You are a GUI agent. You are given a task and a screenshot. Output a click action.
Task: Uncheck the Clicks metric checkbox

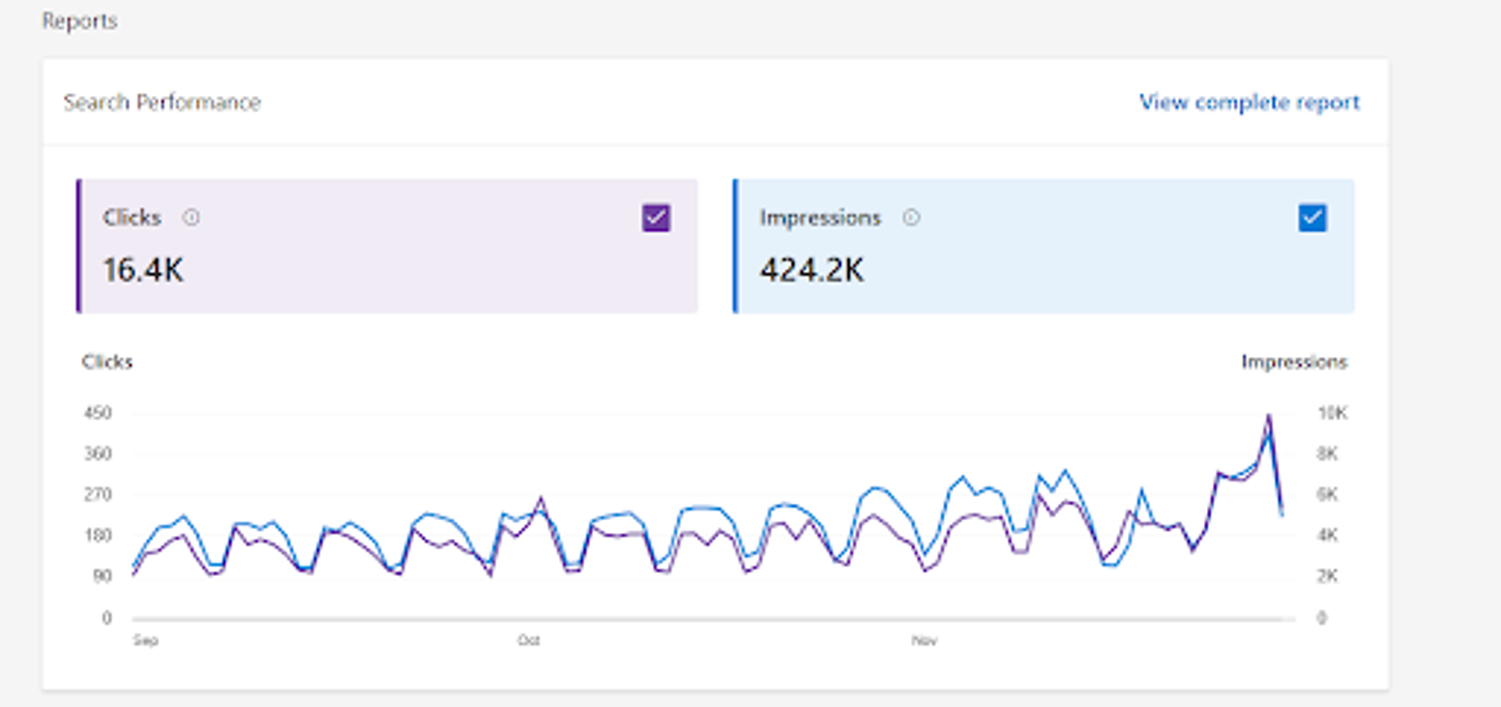point(655,217)
